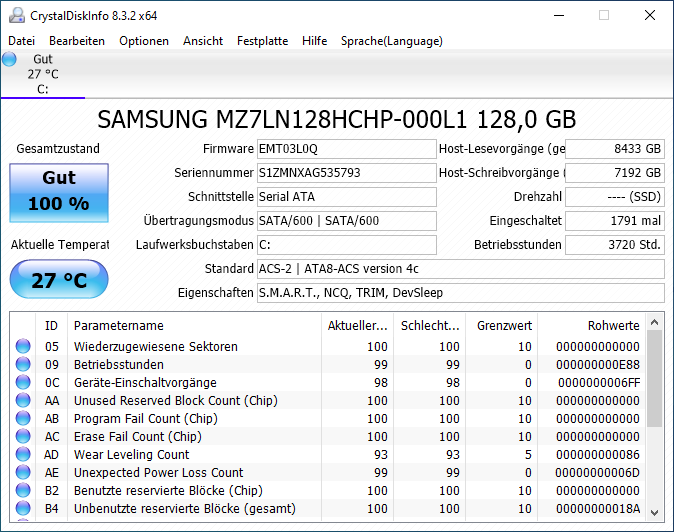Open the Hilfe menu
This screenshot has width=674, height=532.
pos(315,41)
